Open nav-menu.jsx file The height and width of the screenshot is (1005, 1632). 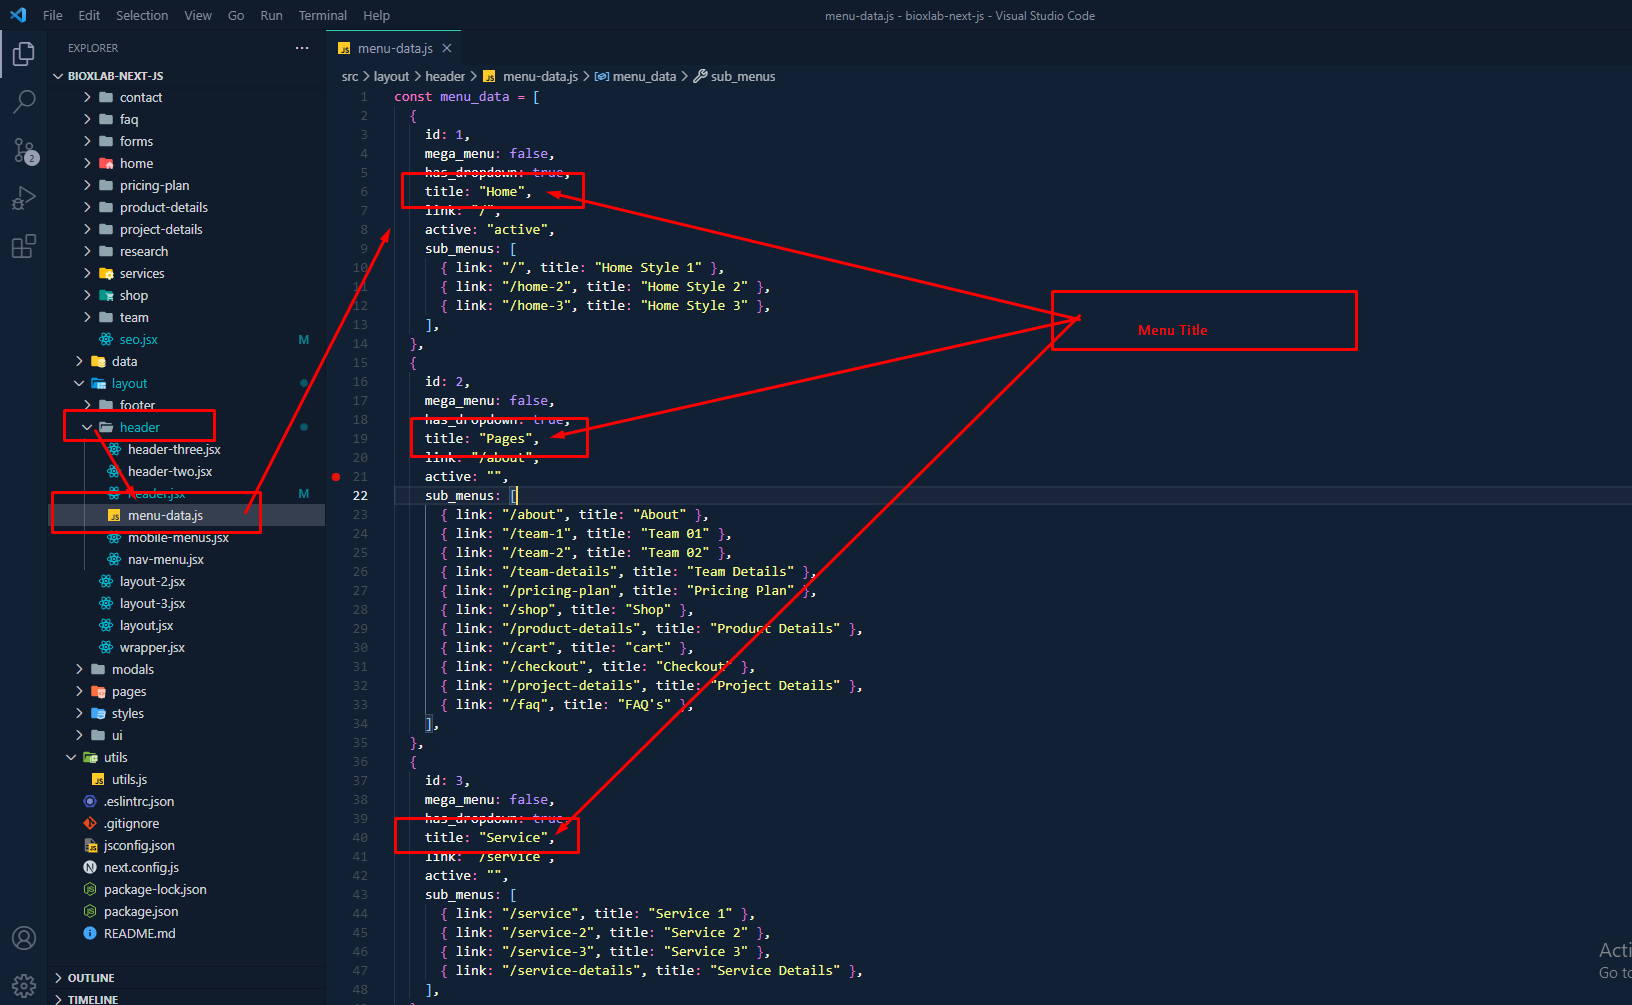pyautogui.click(x=165, y=560)
